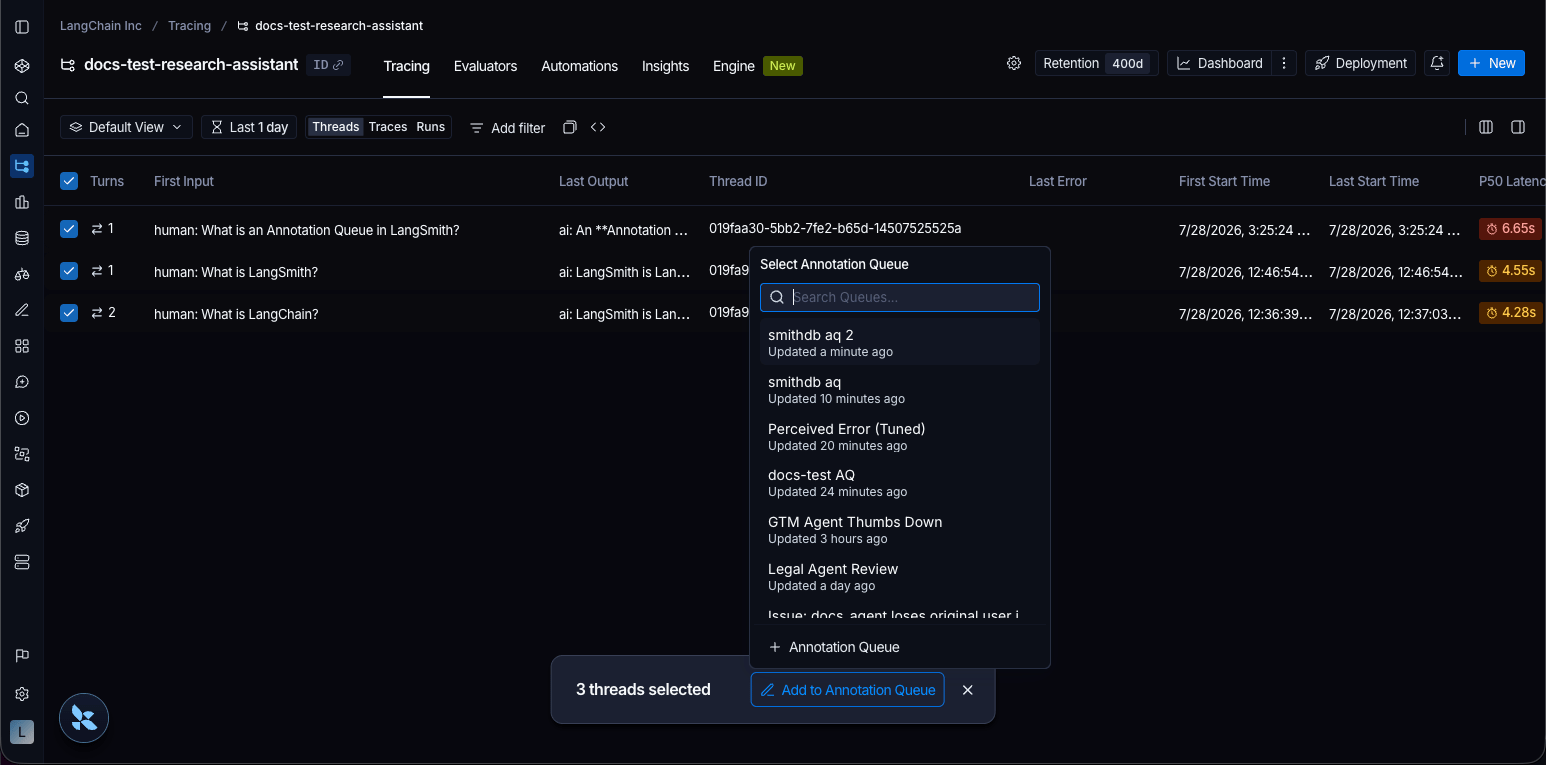Open the cube box sidebar icon
Screen dimensions: 1546x765
coord(22,490)
